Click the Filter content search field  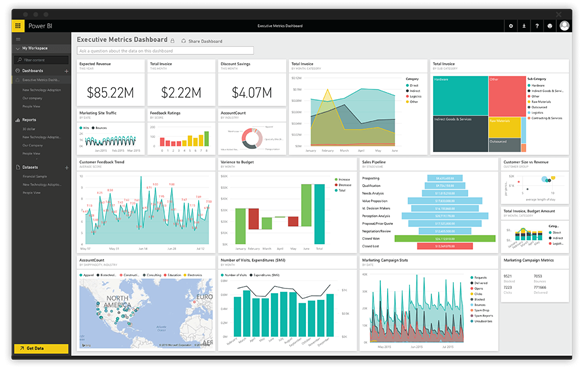[x=42, y=60]
